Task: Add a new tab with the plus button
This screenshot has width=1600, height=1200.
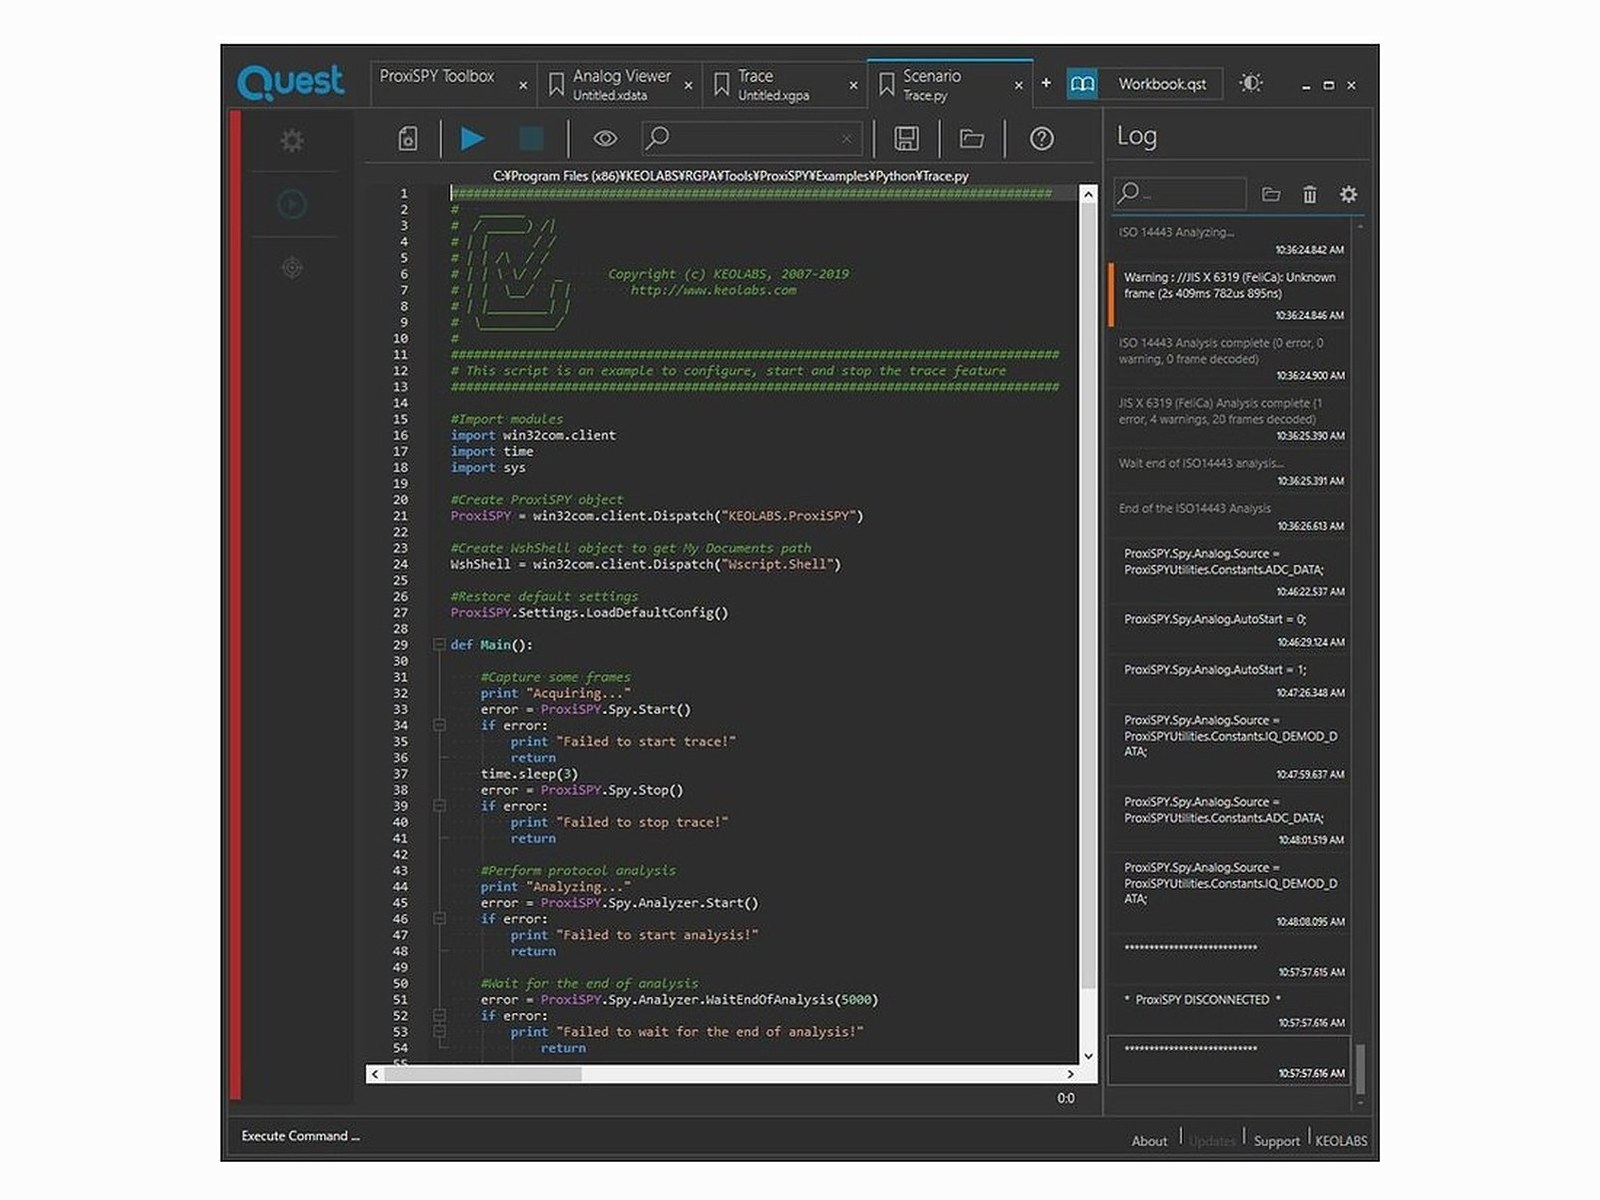Action: (1046, 83)
